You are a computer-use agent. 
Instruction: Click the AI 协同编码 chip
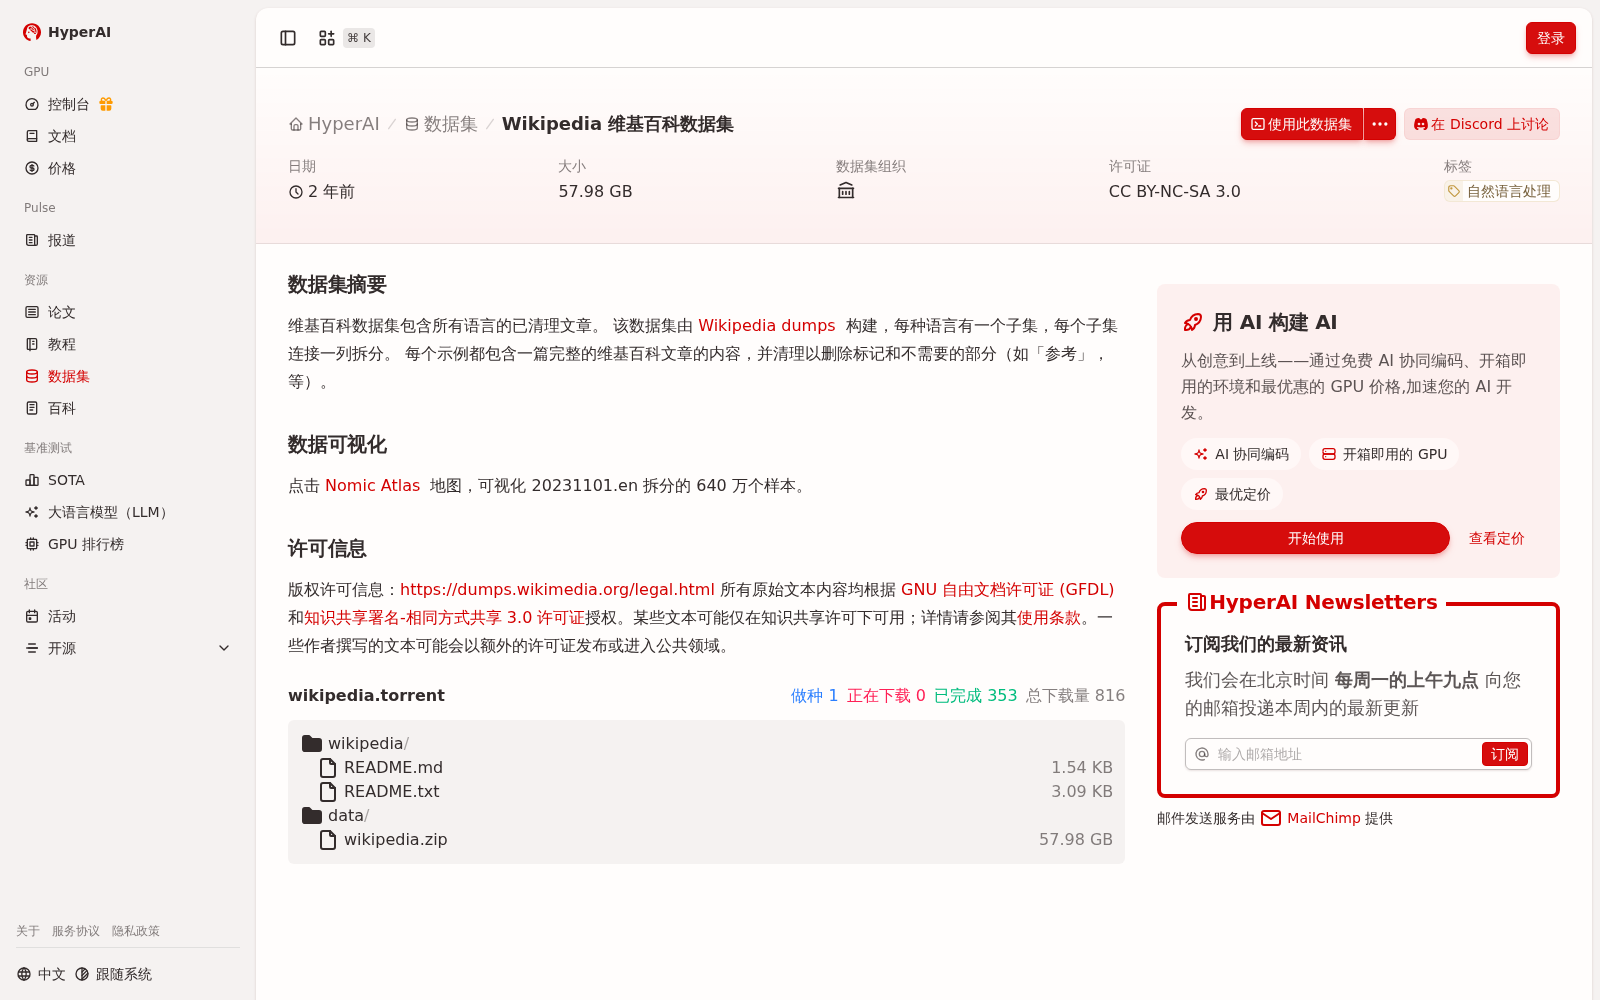1241,454
